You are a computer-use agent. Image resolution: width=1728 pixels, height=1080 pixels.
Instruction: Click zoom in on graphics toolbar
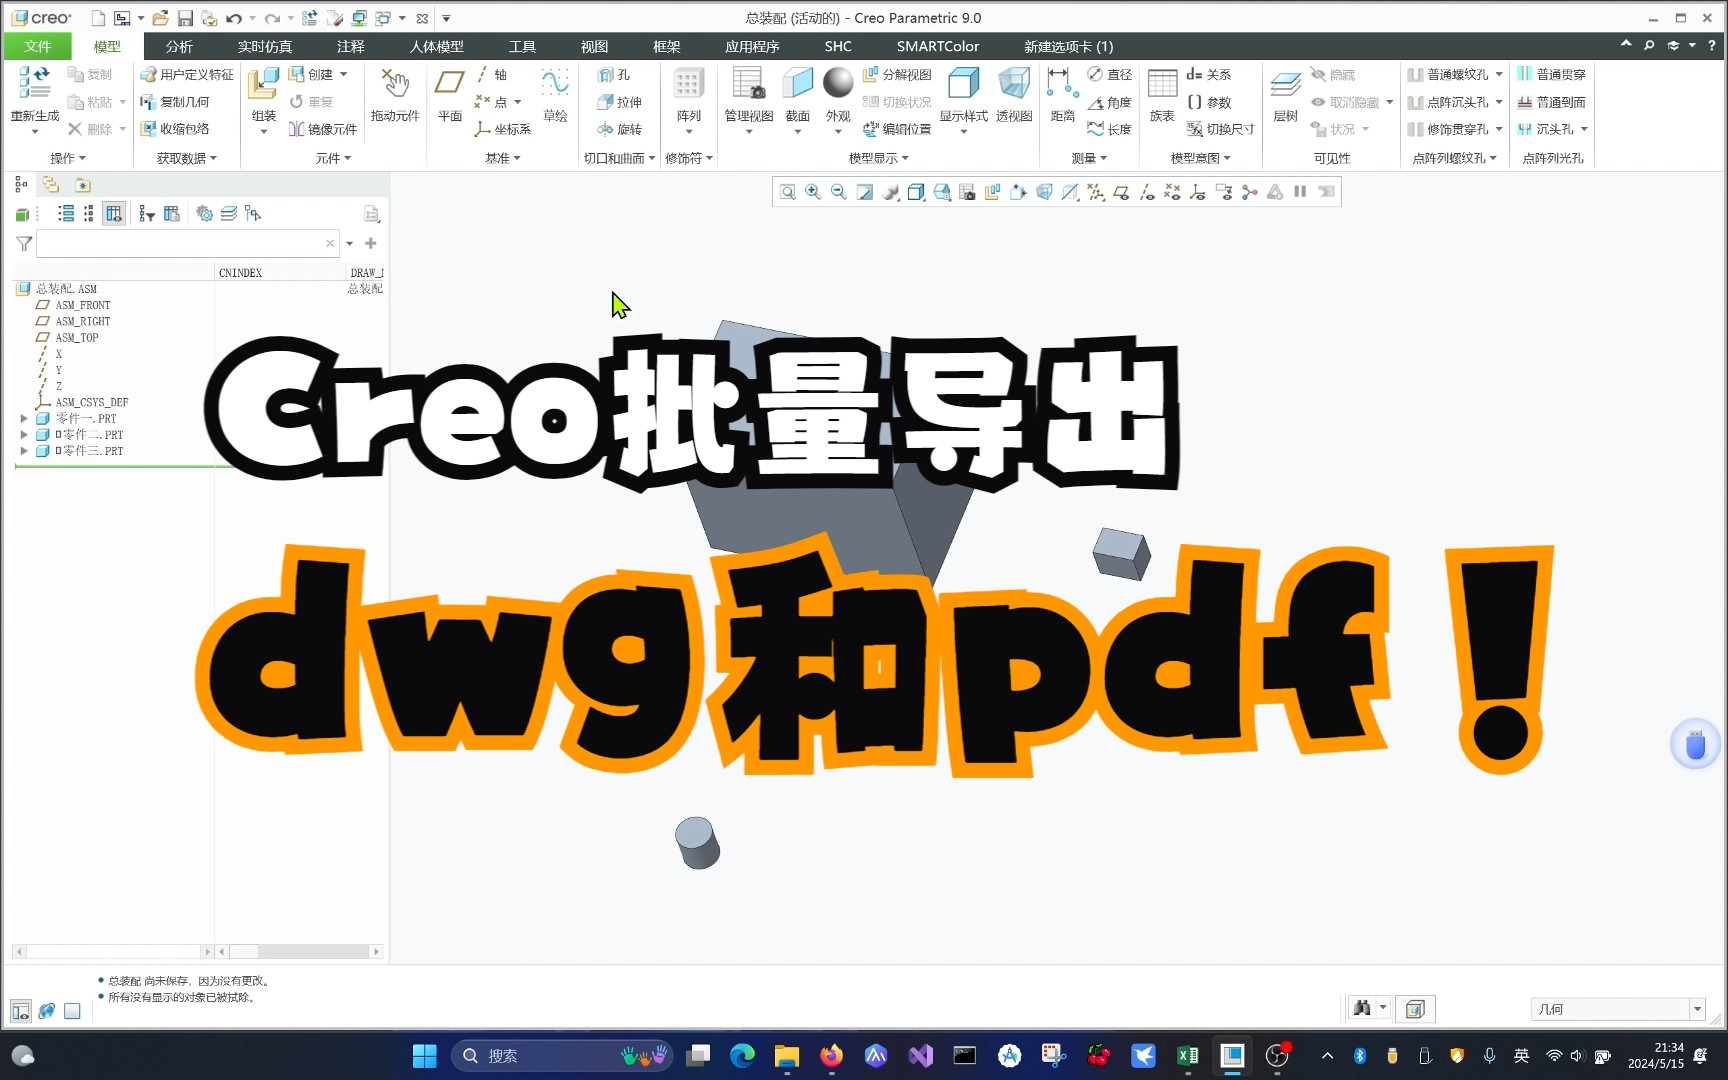pyautogui.click(x=813, y=192)
